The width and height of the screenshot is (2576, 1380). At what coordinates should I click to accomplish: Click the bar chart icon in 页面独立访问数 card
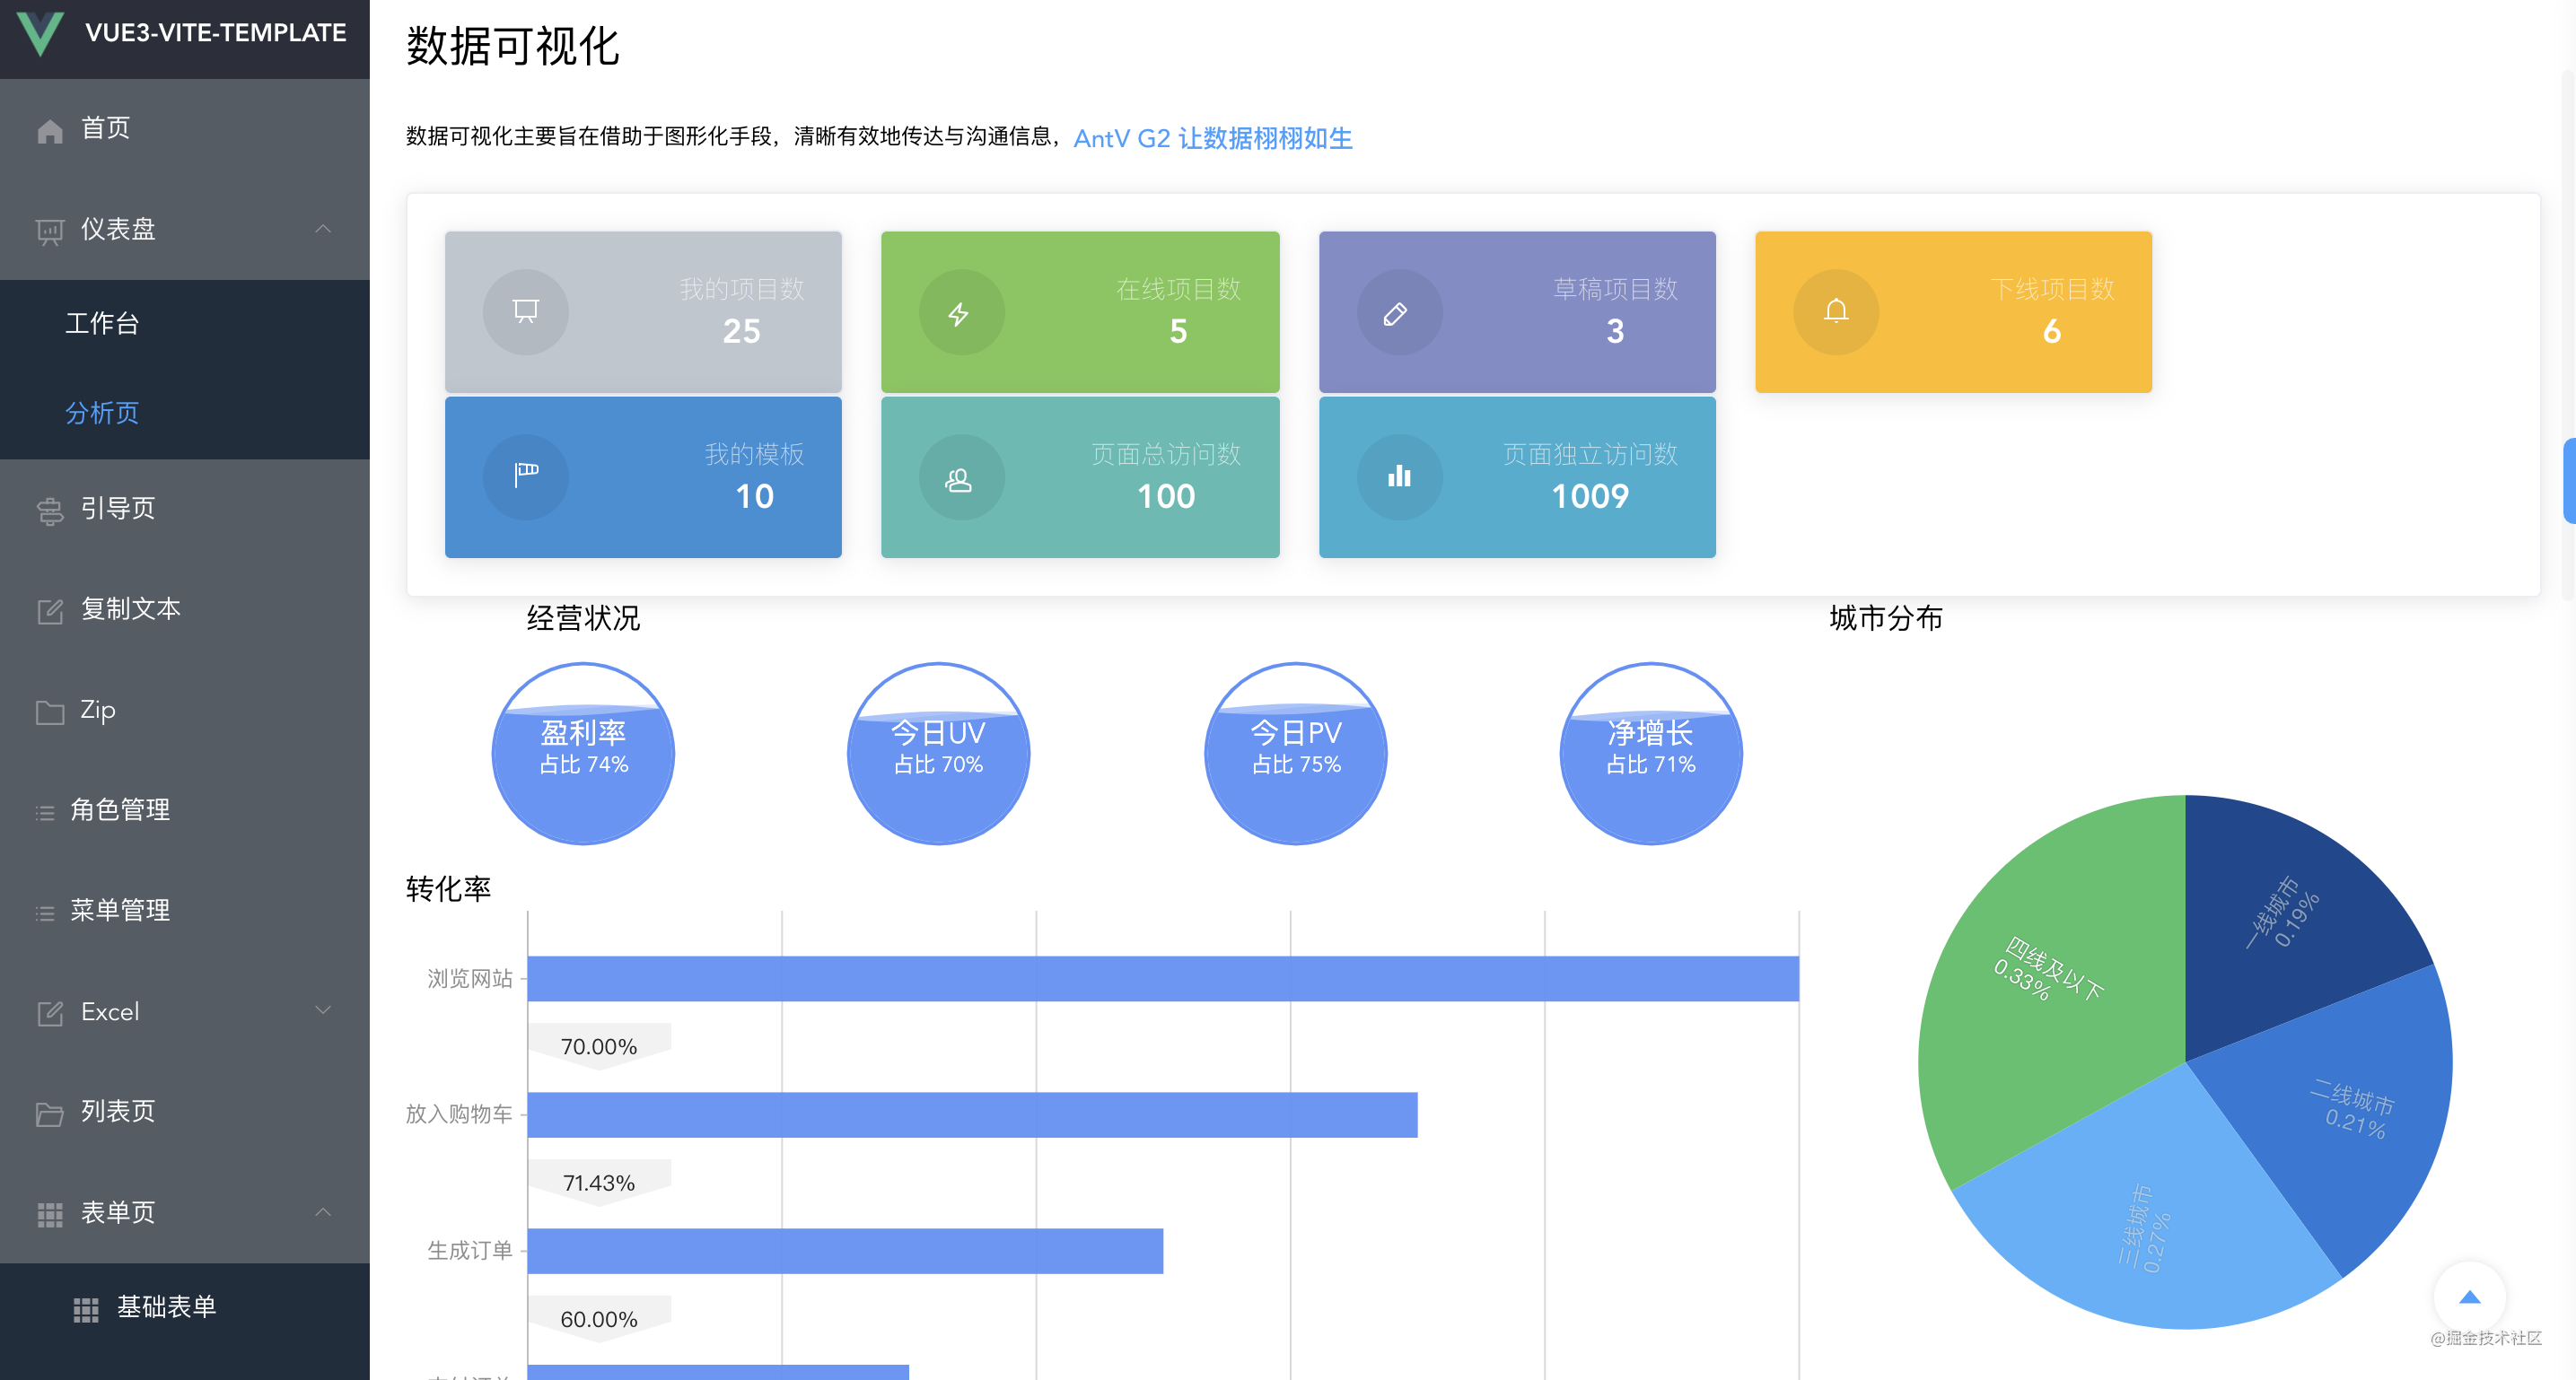1399,477
